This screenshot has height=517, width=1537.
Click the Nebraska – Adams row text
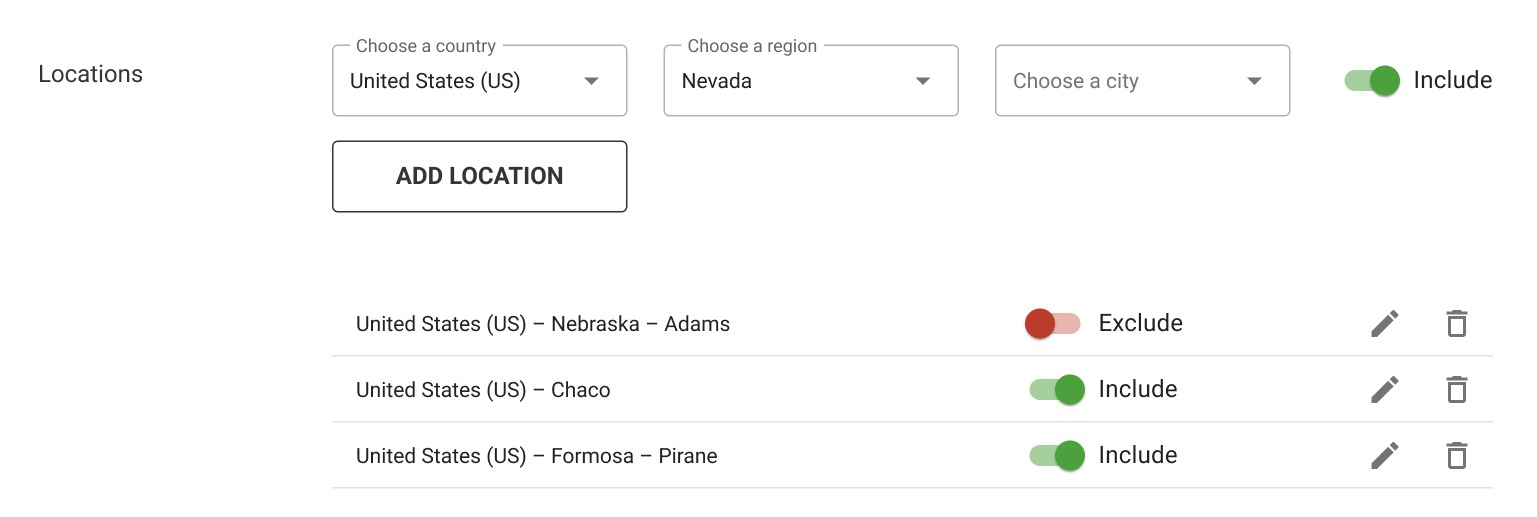tap(543, 323)
